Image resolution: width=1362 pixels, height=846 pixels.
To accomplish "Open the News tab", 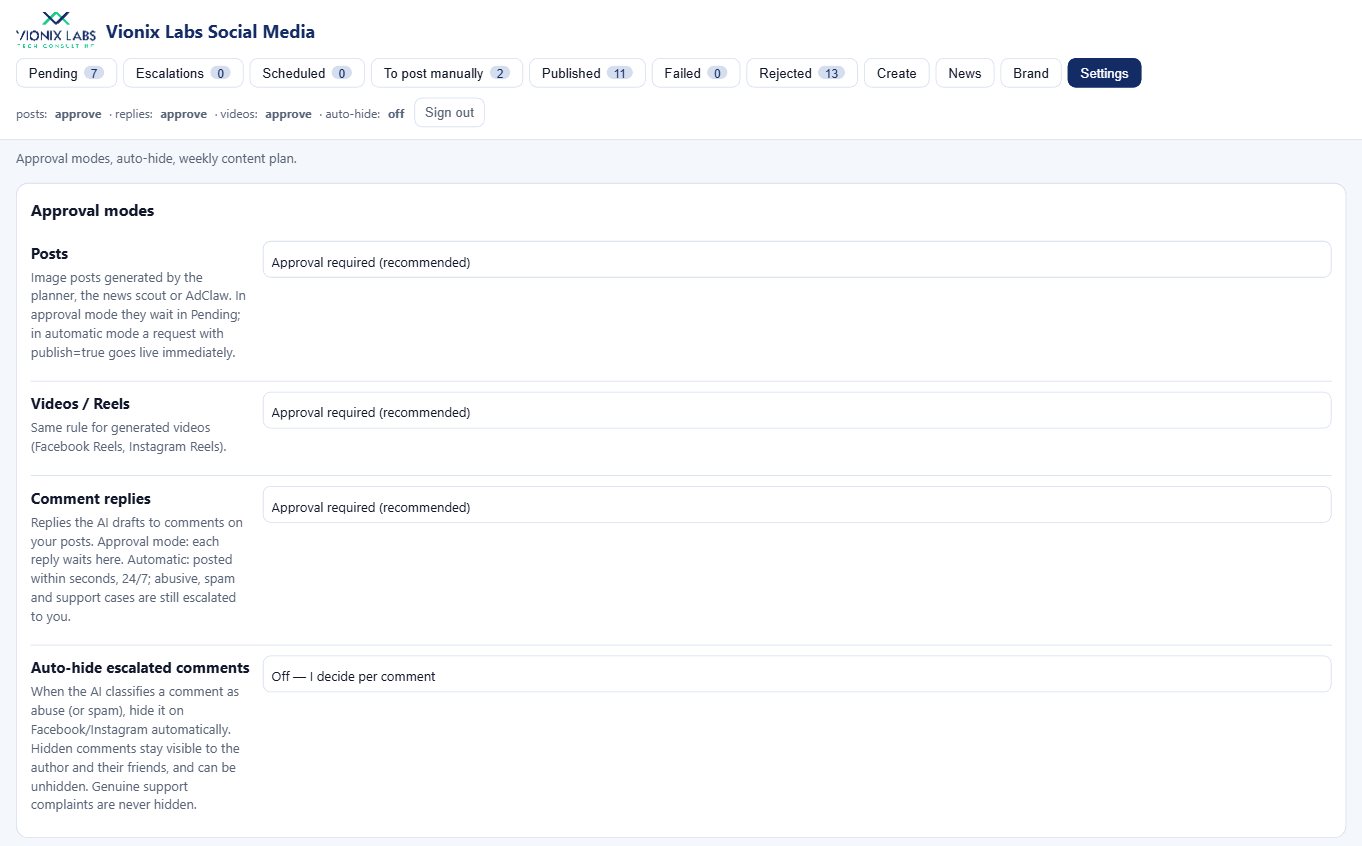I will click(x=965, y=73).
